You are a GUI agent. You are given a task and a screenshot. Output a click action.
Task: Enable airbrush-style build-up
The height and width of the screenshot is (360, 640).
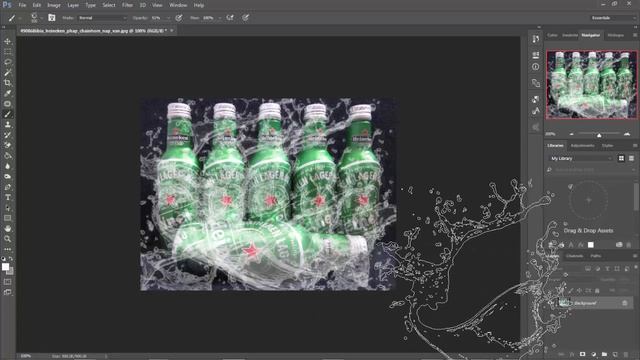coord(230,18)
